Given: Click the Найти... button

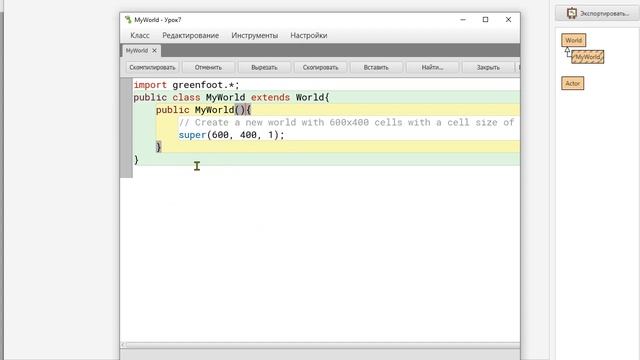Looking at the screenshot, I should [x=432, y=67].
